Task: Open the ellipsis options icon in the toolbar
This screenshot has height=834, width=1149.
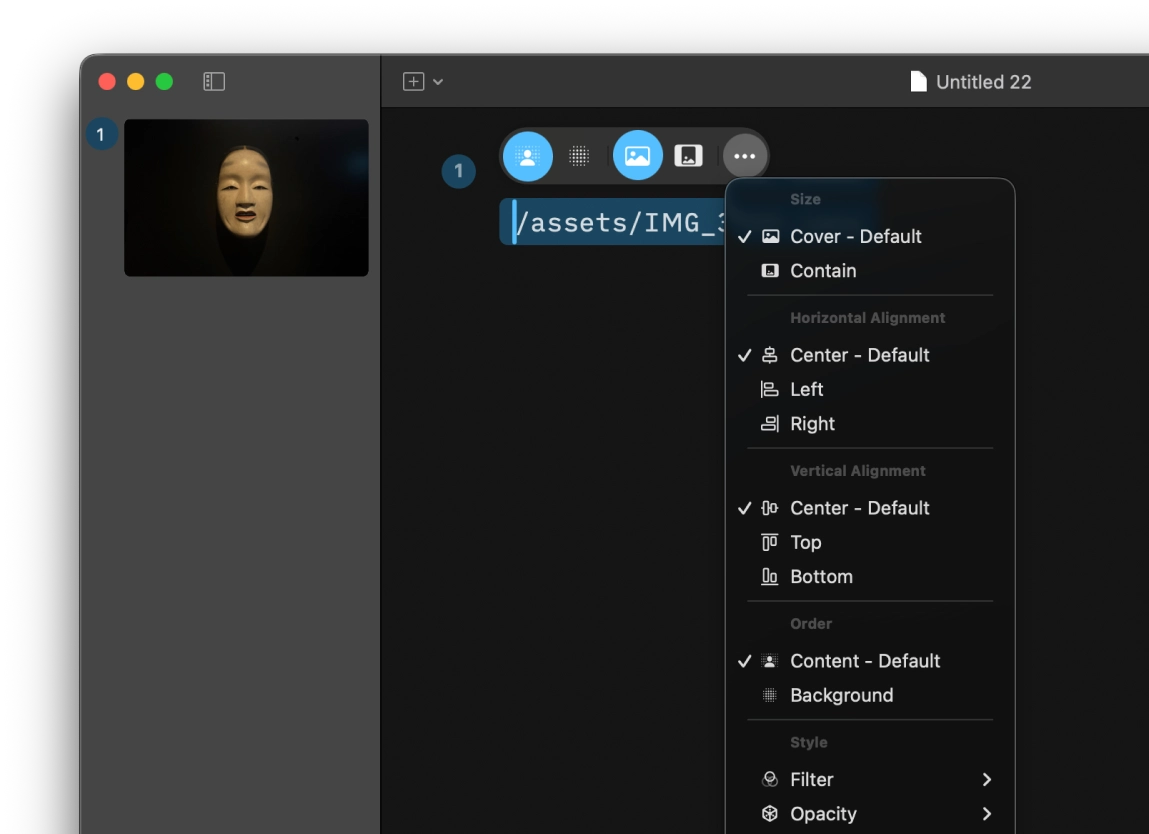Action: 744,155
